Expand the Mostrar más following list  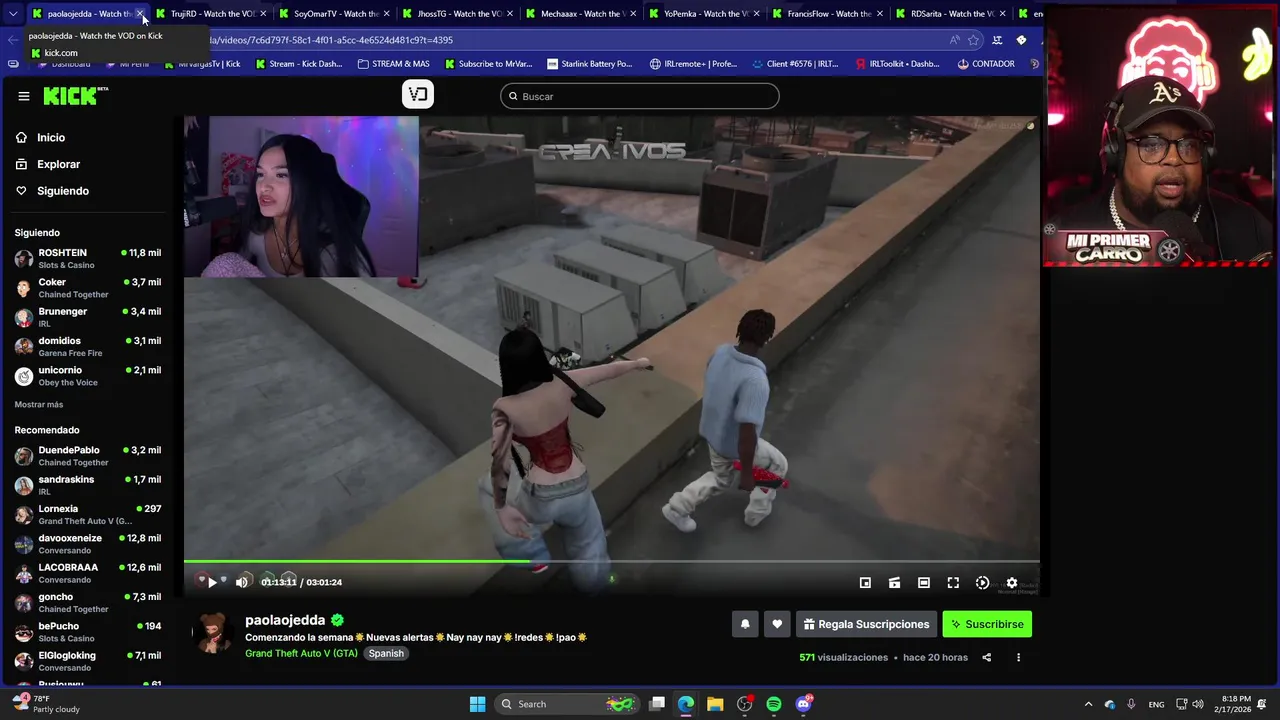(x=39, y=405)
